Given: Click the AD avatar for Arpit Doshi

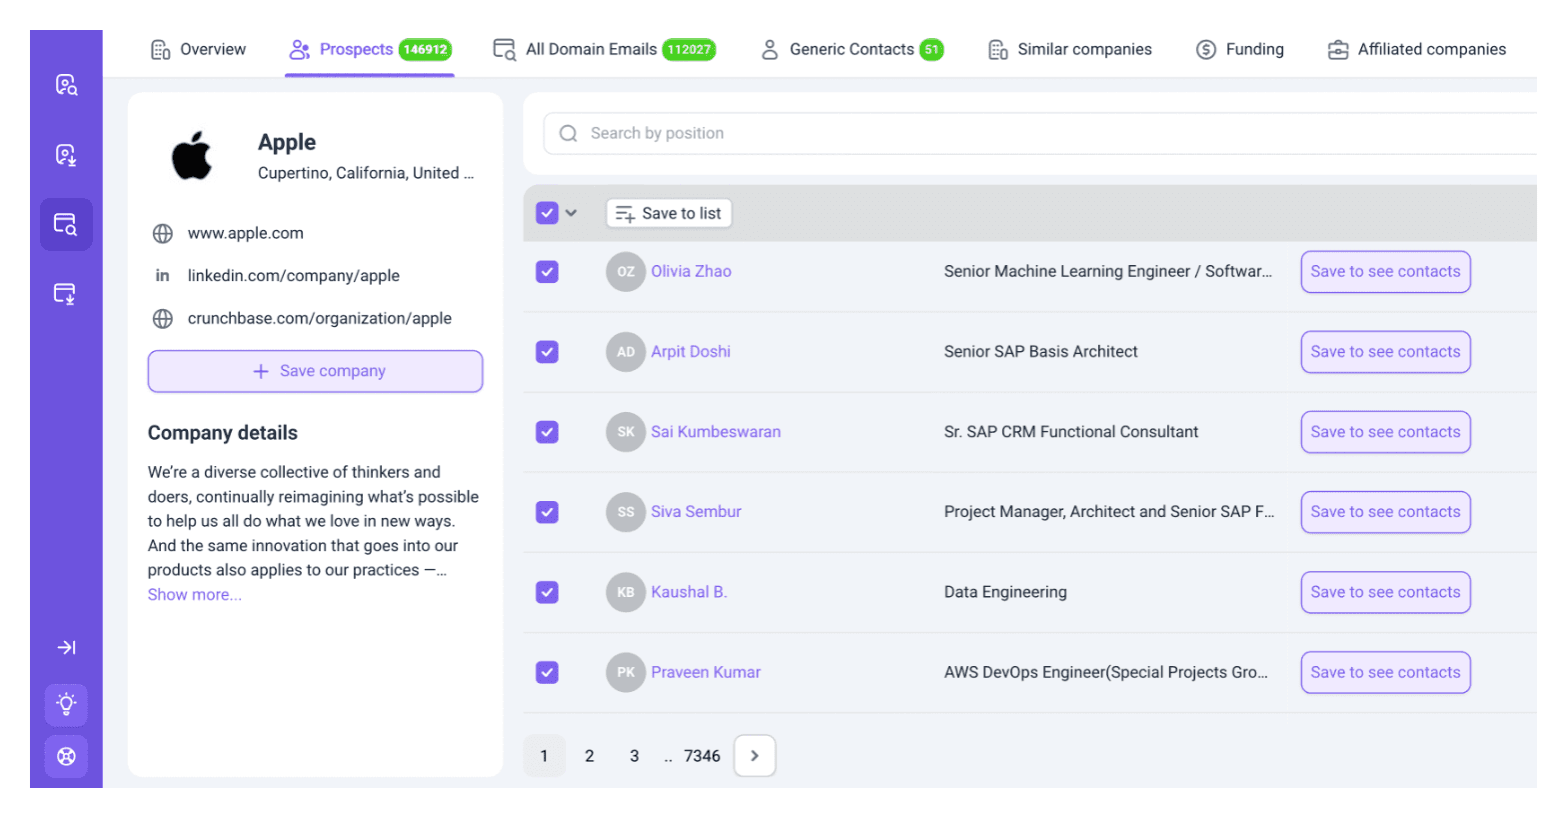Looking at the screenshot, I should coord(625,352).
